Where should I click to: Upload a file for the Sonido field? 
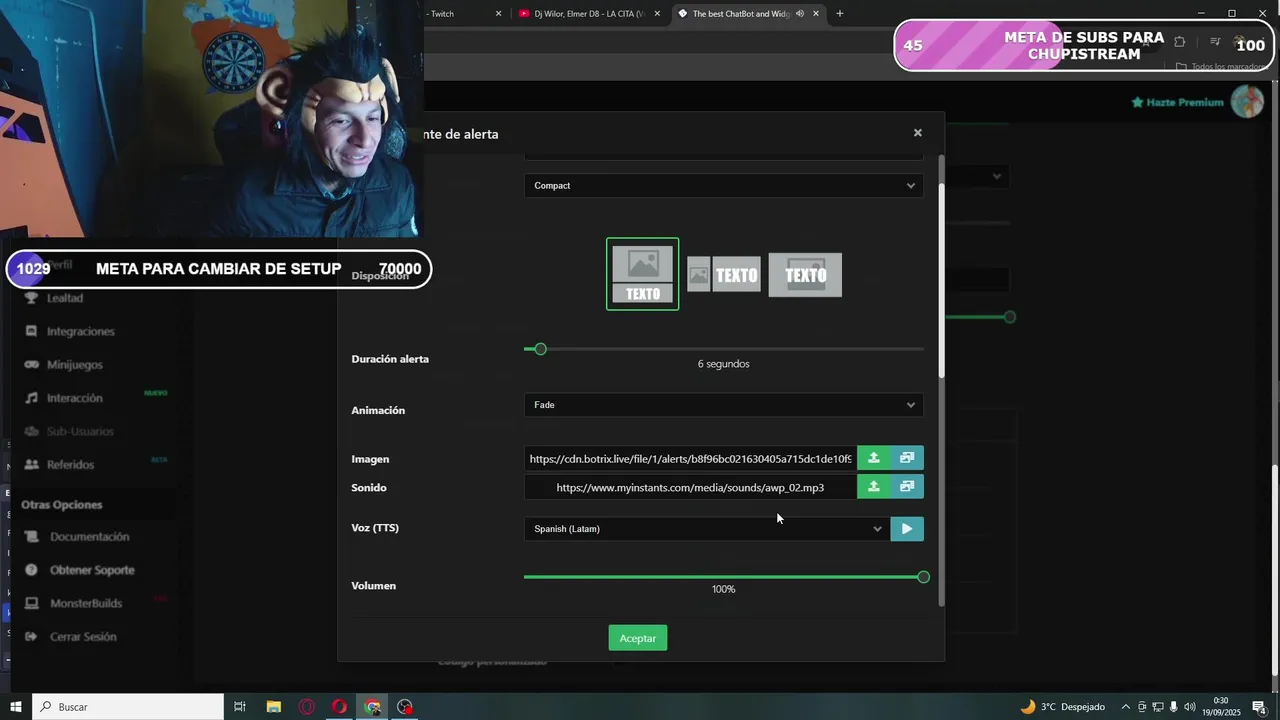pyautogui.click(x=874, y=487)
